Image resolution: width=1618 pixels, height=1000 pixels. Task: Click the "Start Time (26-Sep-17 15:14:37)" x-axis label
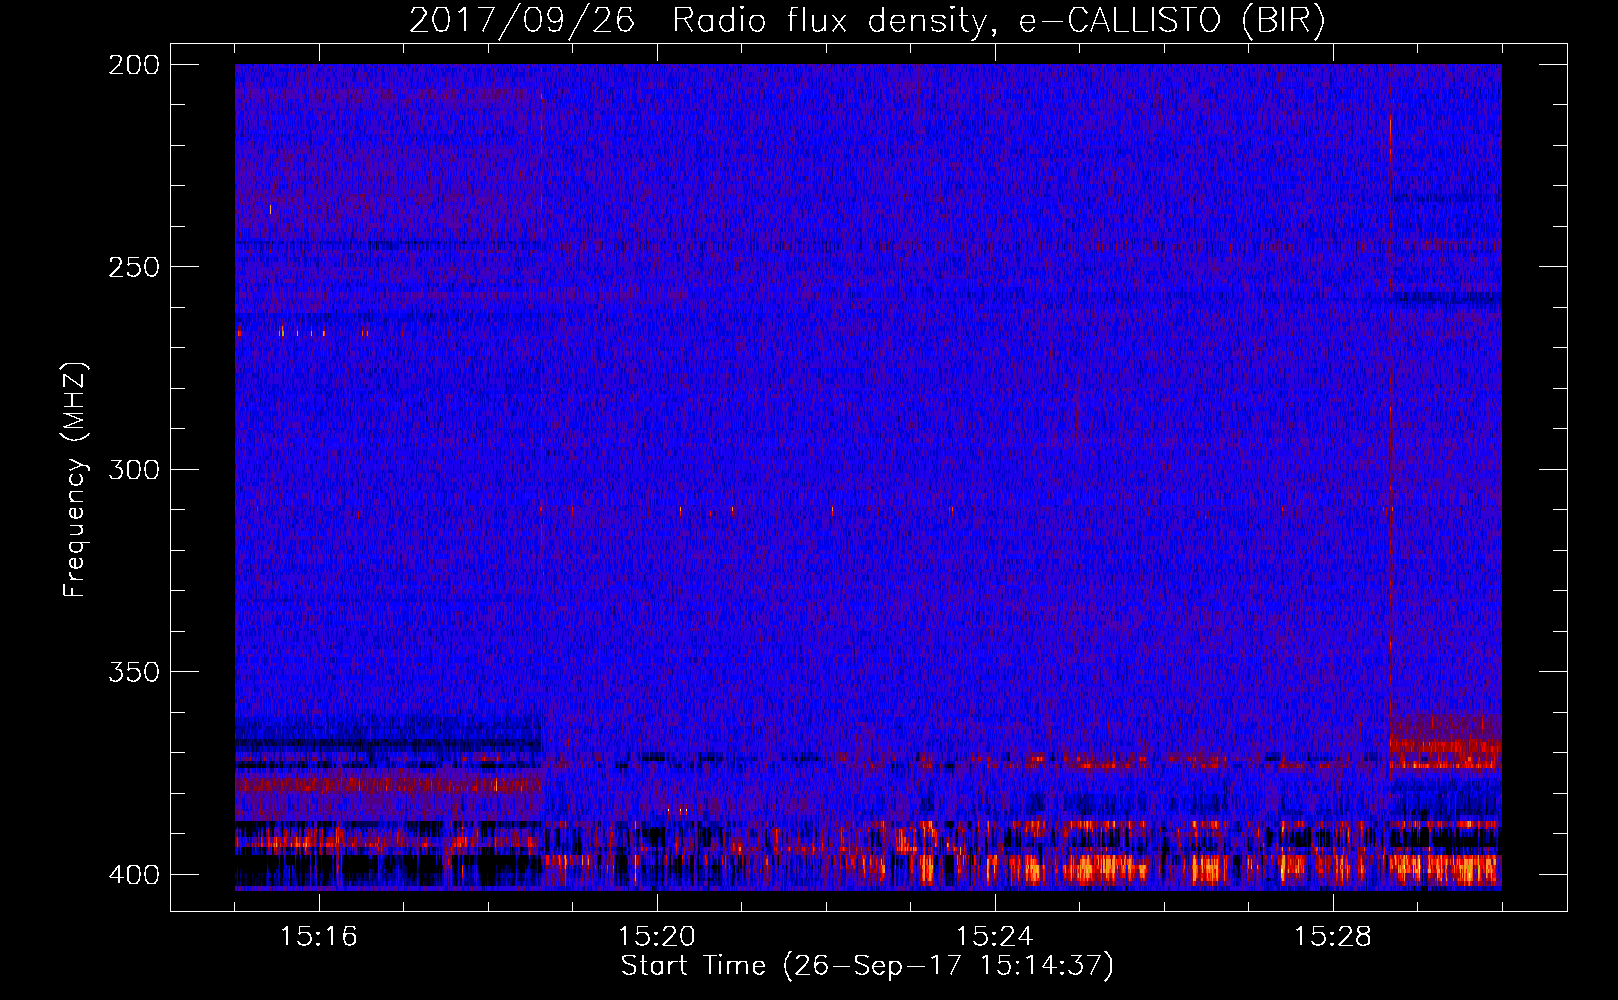click(867, 966)
